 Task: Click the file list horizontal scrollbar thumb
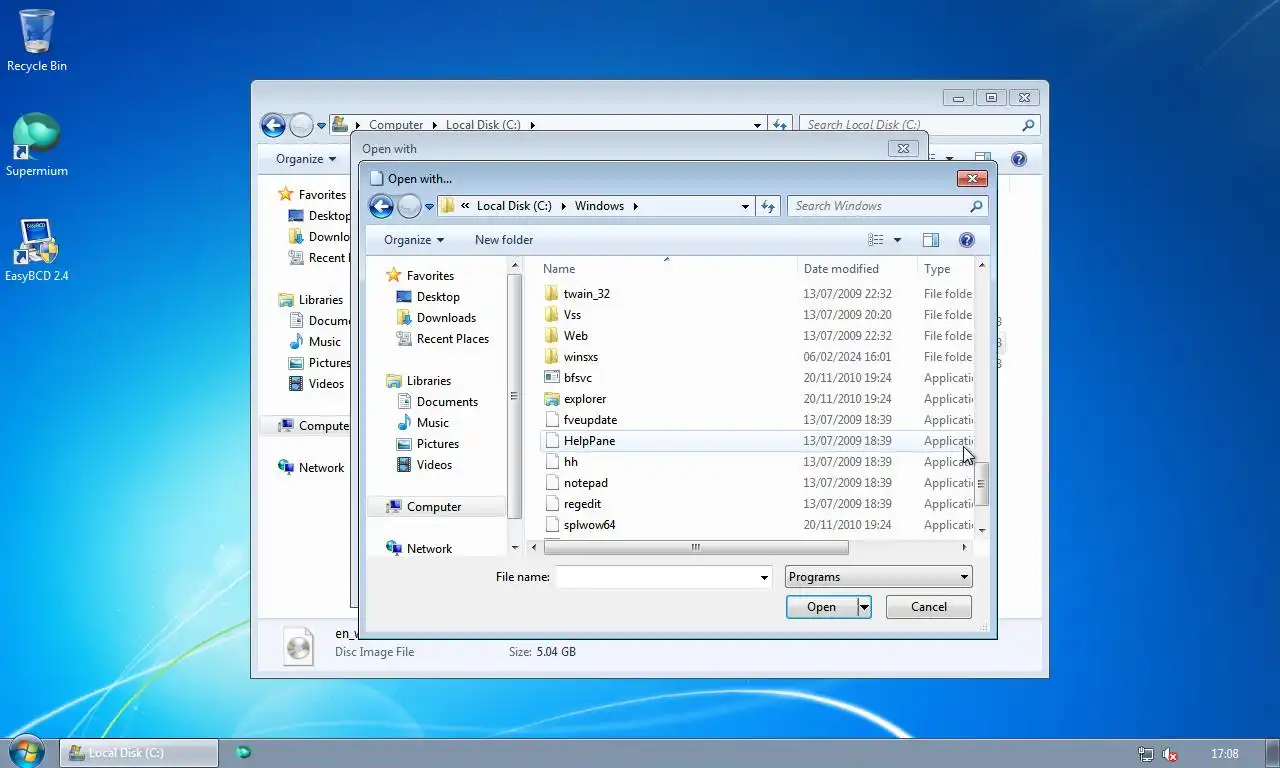coord(696,547)
